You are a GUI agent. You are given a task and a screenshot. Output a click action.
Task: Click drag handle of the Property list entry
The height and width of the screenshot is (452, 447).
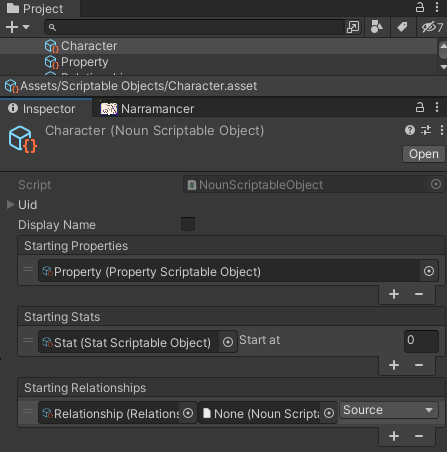(28, 269)
